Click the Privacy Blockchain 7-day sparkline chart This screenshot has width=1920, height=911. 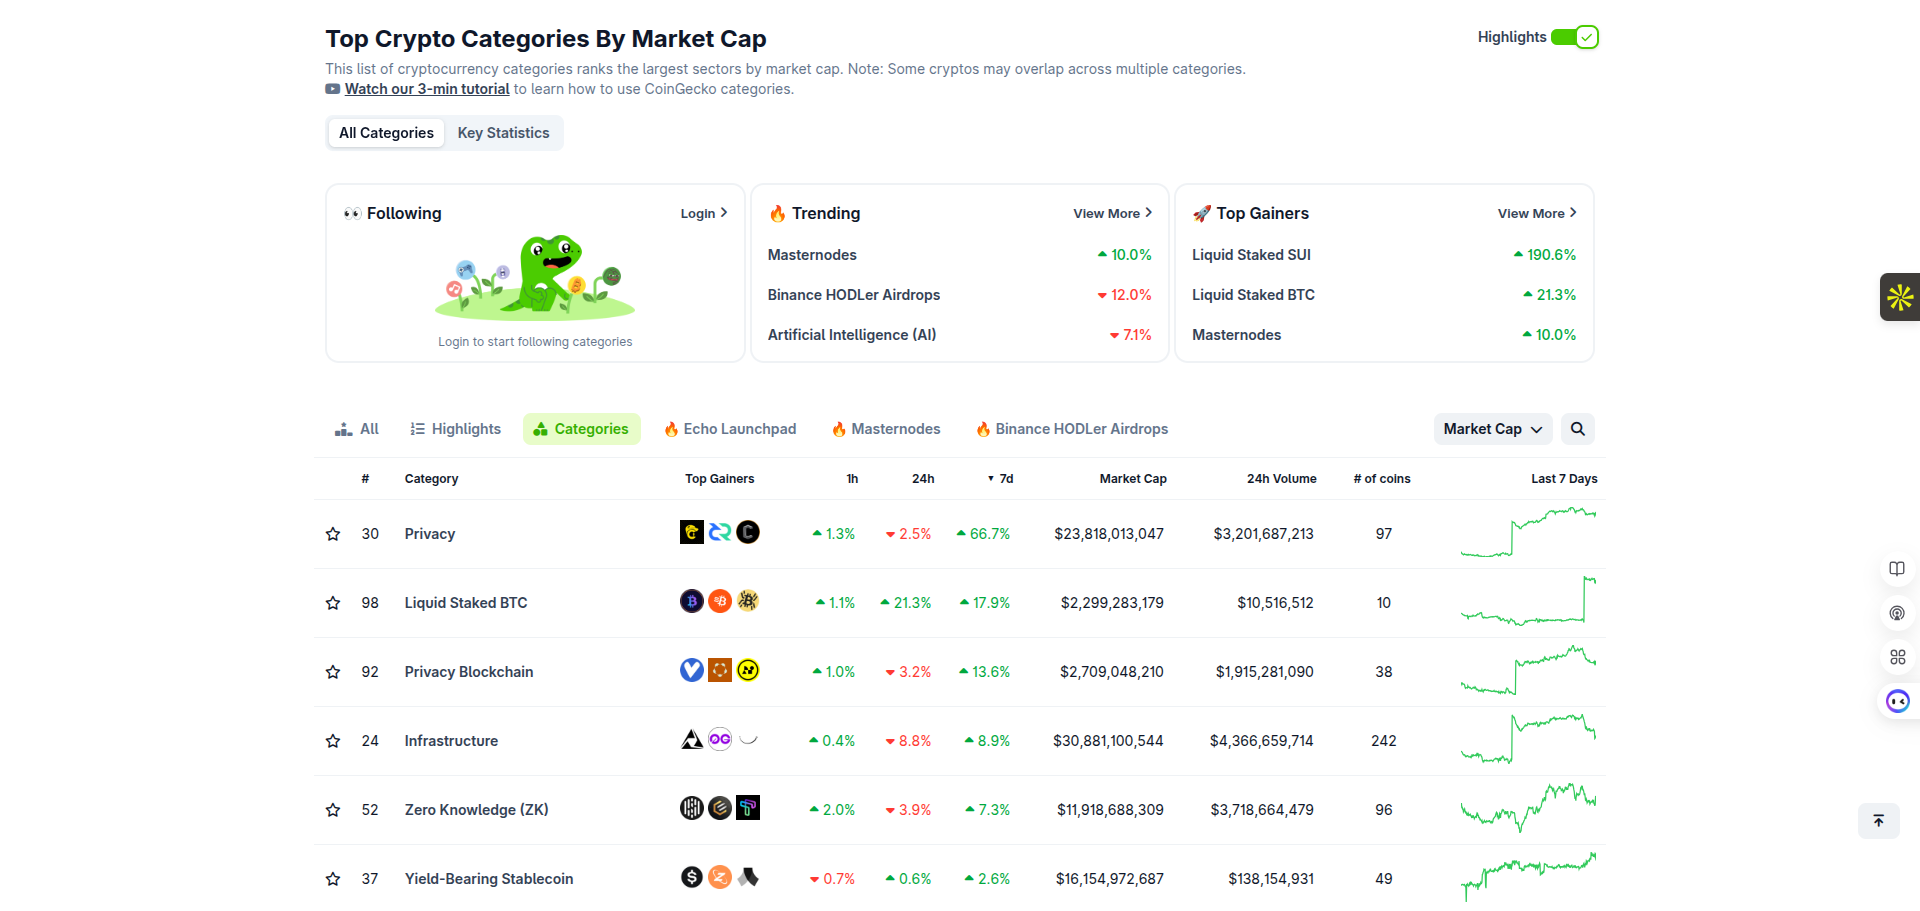click(1528, 671)
